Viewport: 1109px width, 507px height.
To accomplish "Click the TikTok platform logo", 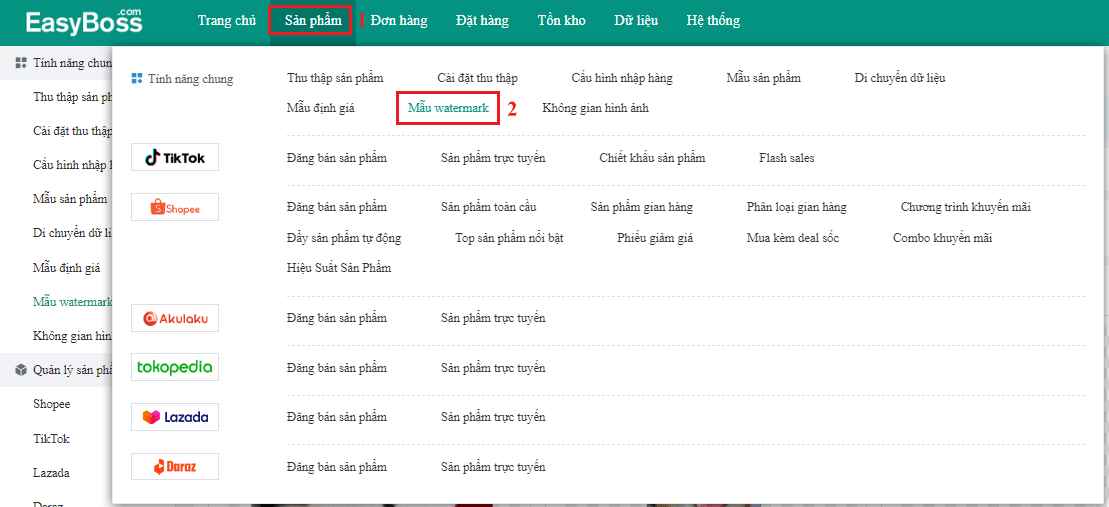I will point(175,158).
